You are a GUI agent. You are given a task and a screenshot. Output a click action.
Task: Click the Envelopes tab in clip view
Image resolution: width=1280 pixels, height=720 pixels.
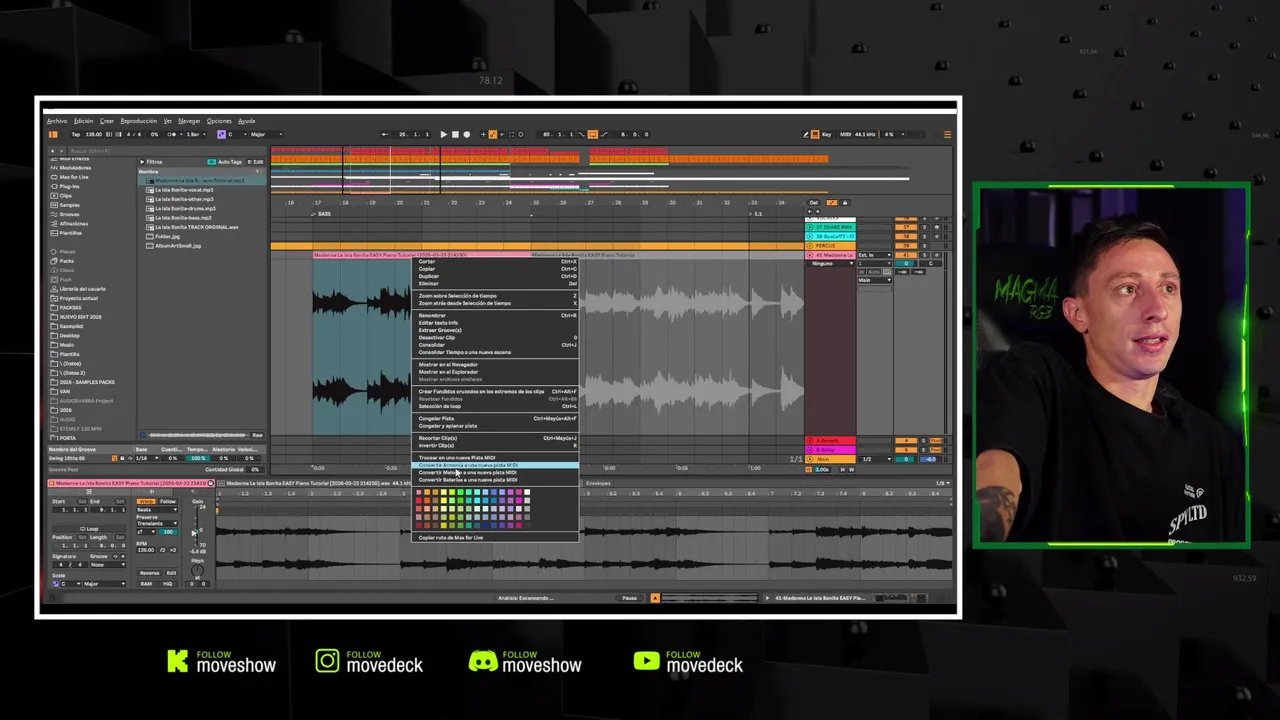tap(598, 483)
